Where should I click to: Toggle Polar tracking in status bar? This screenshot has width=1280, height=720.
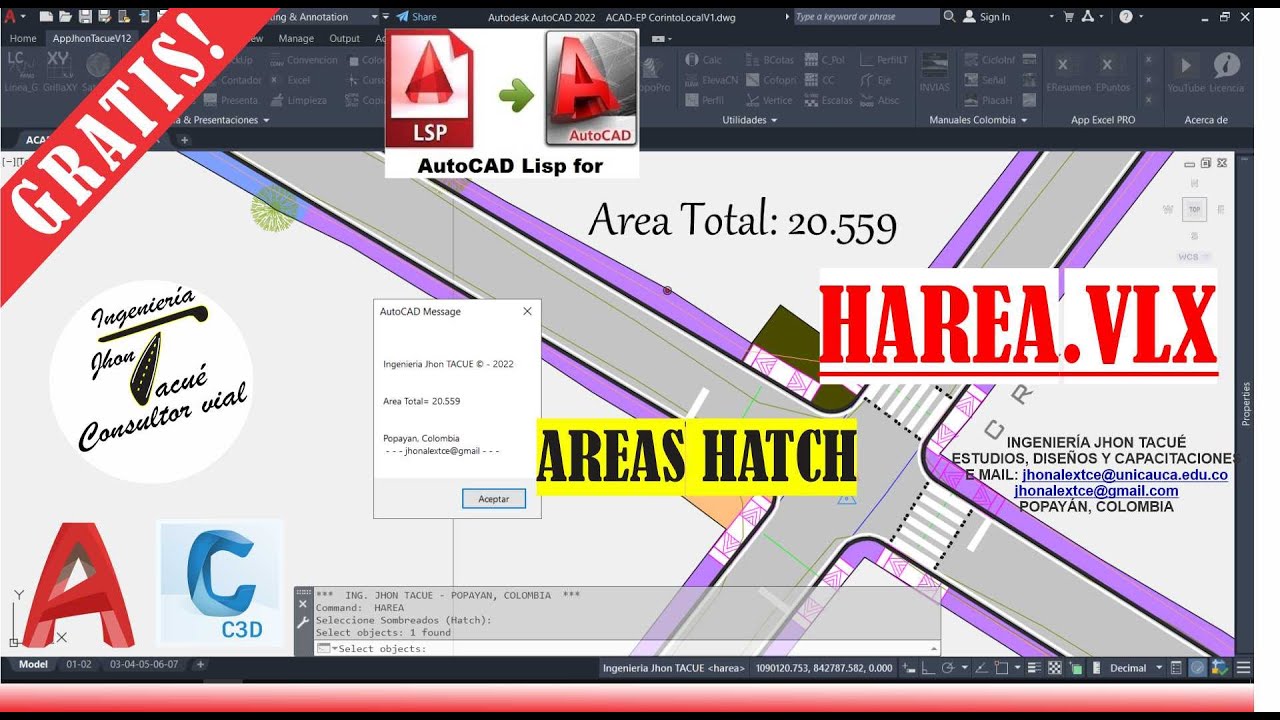coord(947,668)
